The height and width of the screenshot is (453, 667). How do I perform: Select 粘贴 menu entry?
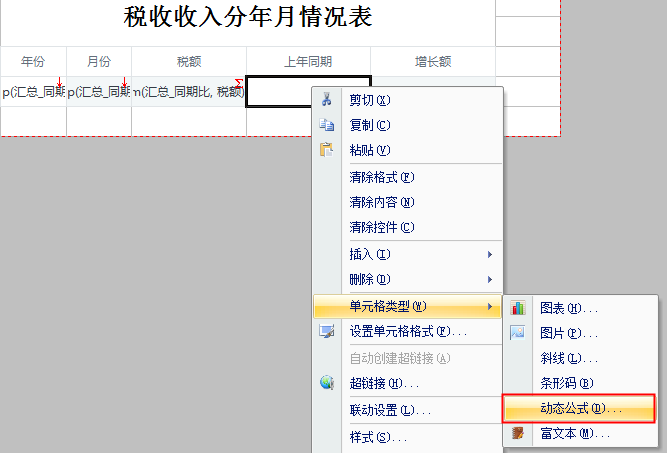[x=408, y=150]
